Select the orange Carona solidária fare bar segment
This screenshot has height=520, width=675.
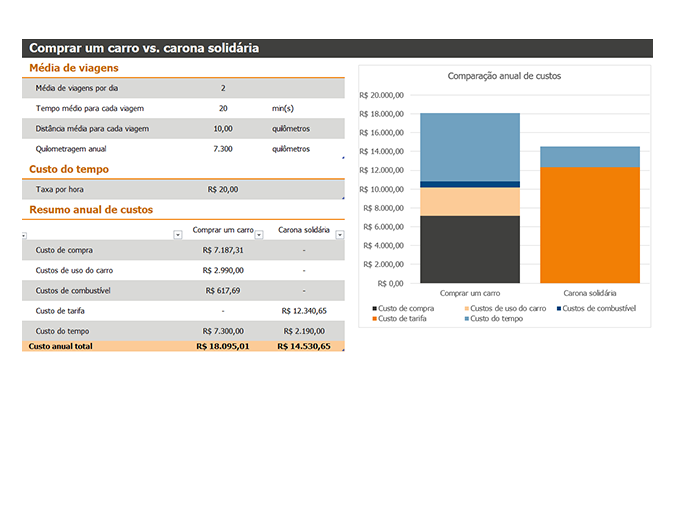(x=590, y=225)
